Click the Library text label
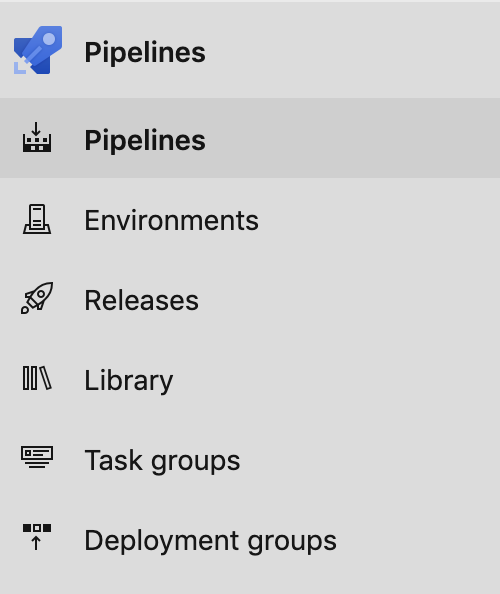The width and height of the screenshot is (500, 594). pyautogui.click(x=129, y=381)
